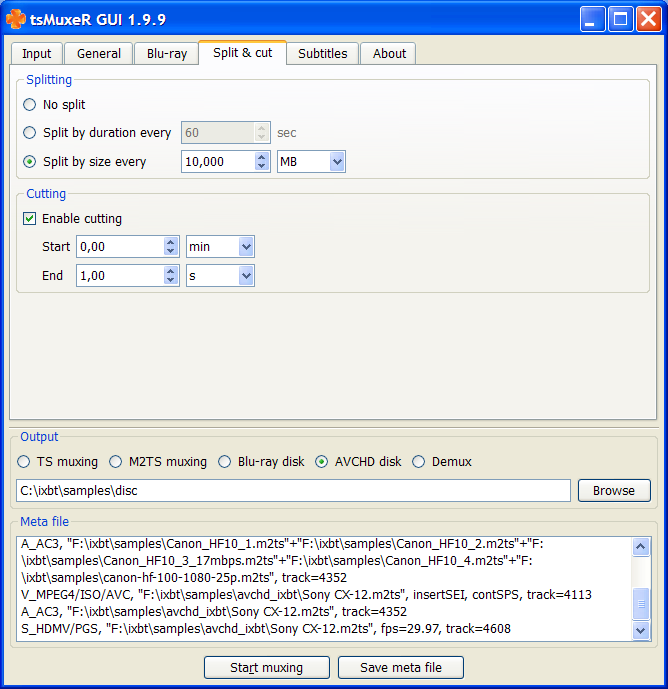Increase split size with up arrow
This screenshot has height=689, width=668.
coord(261,157)
